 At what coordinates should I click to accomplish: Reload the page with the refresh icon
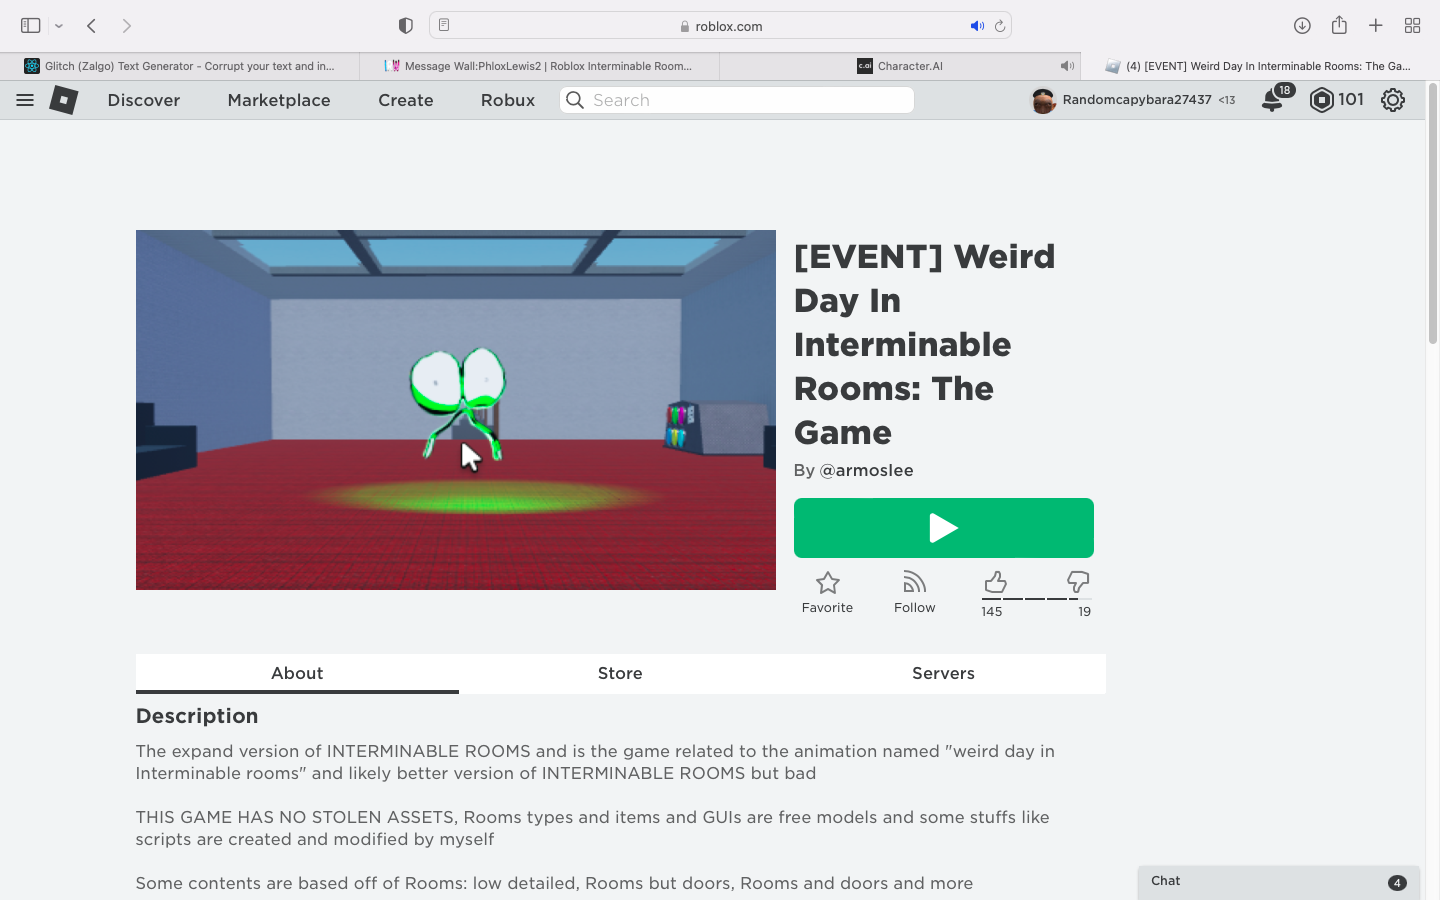[x=999, y=26]
